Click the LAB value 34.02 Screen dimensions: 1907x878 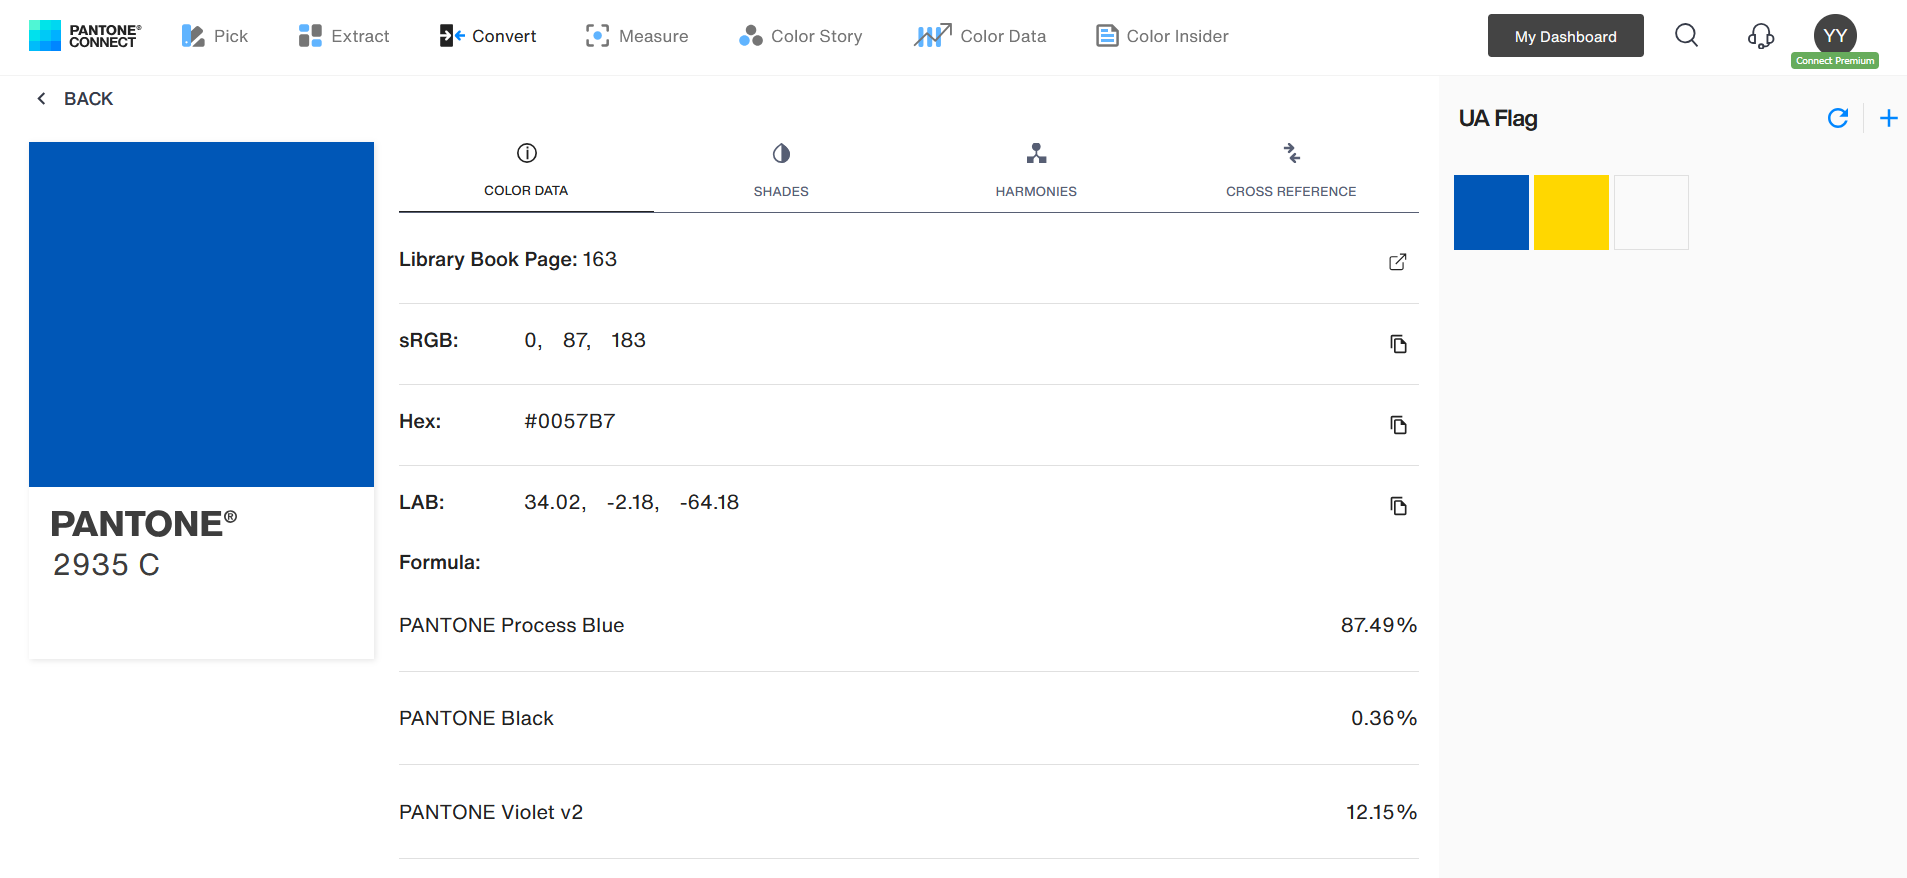555,502
